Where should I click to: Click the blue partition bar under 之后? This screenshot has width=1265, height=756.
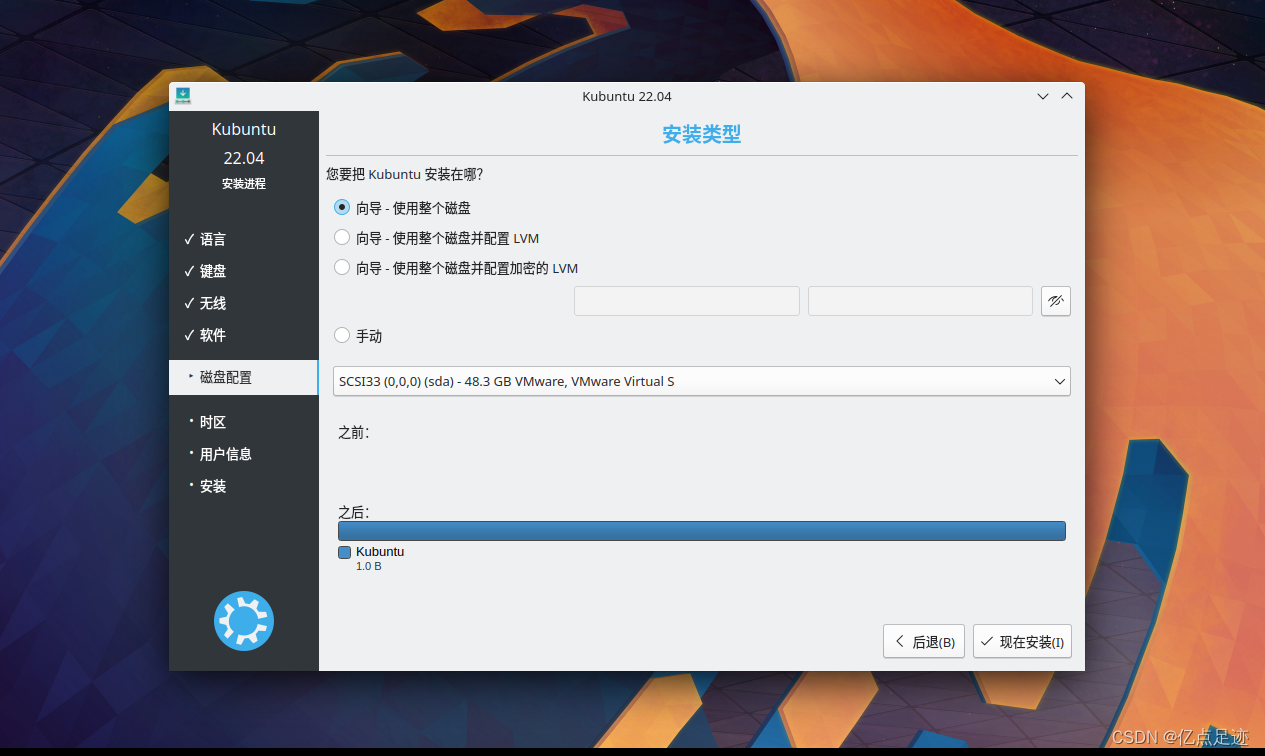[x=701, y=531]
